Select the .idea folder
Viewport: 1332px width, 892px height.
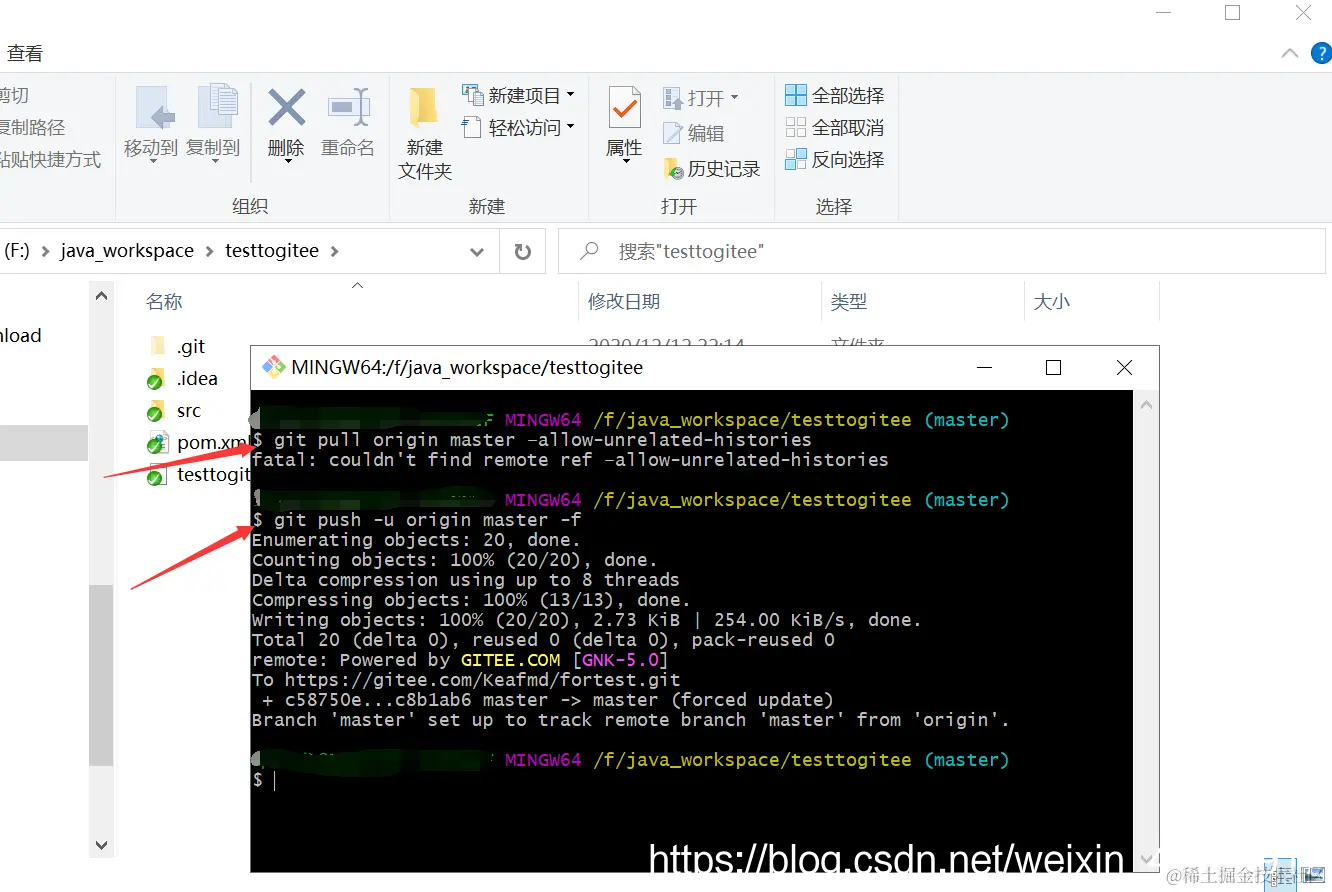tap(197, 378)
